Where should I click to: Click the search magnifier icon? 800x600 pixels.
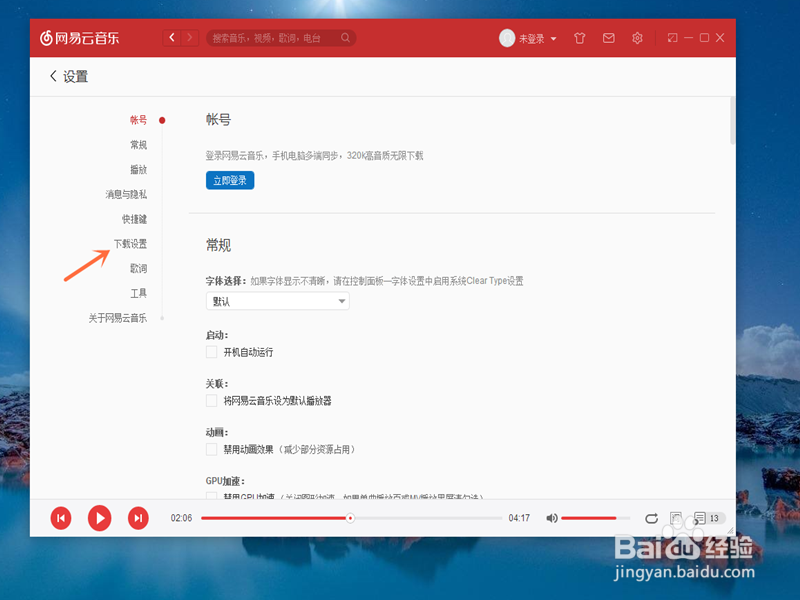[x=345, y=38]
